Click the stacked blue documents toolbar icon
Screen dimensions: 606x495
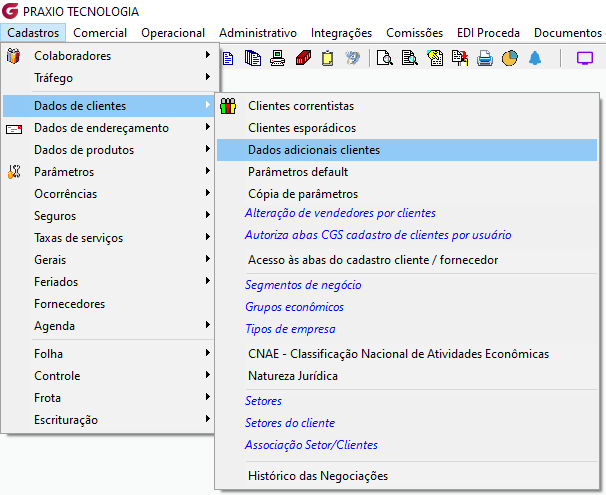coord(253,58)
